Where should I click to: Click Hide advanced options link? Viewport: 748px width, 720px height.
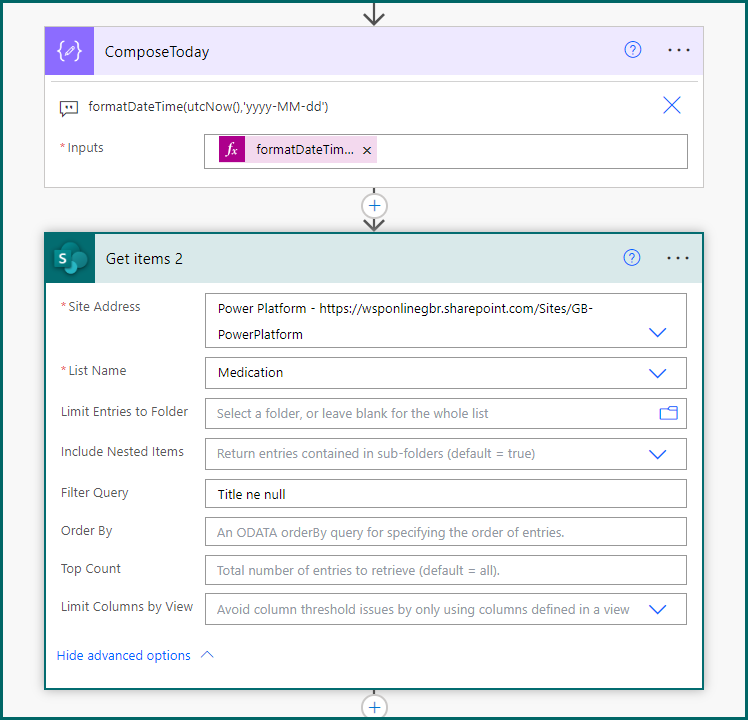coord(124,656)
